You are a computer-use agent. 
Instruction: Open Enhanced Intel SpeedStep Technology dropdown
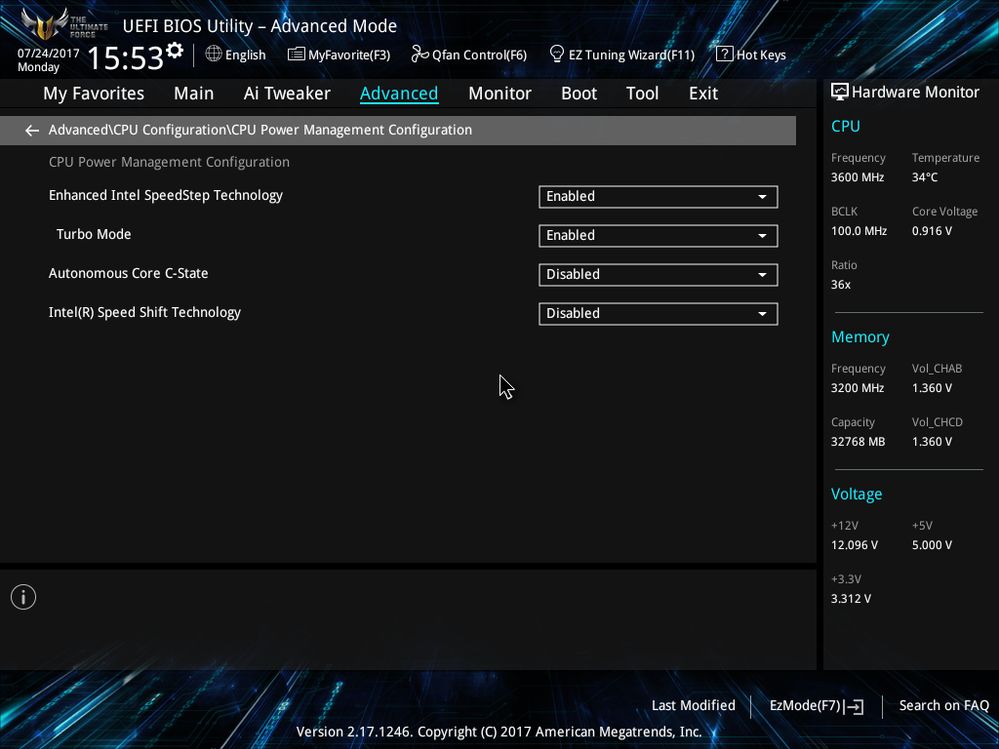tap(658, 197)
